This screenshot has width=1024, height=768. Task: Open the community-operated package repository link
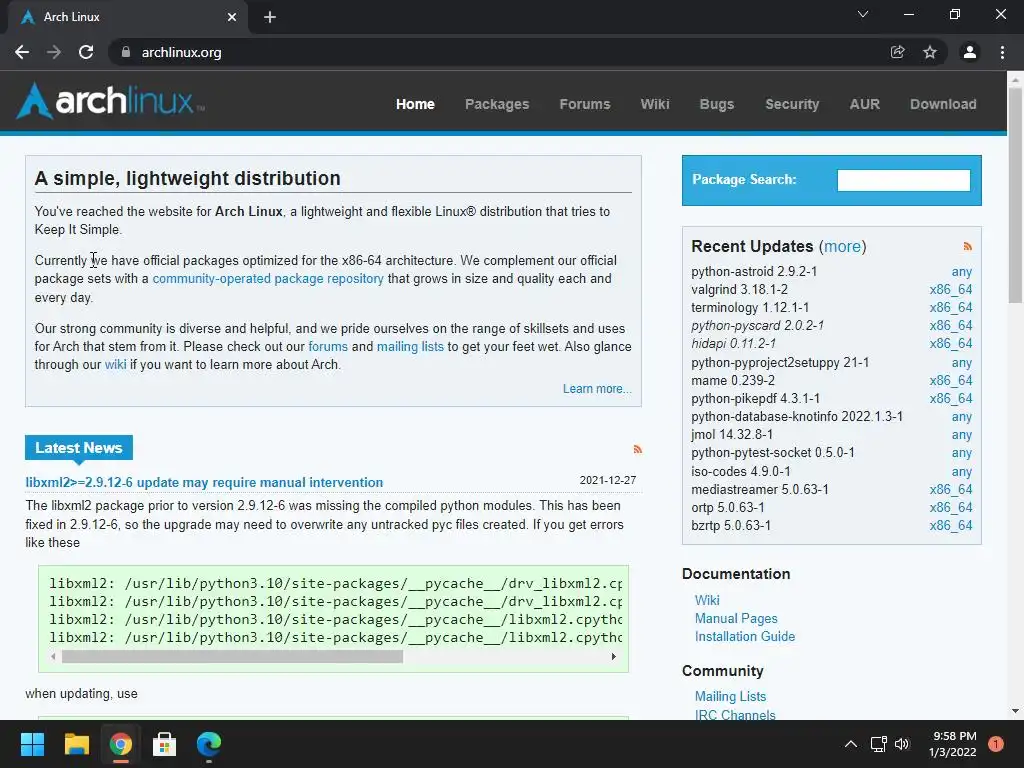click(268, 279)
